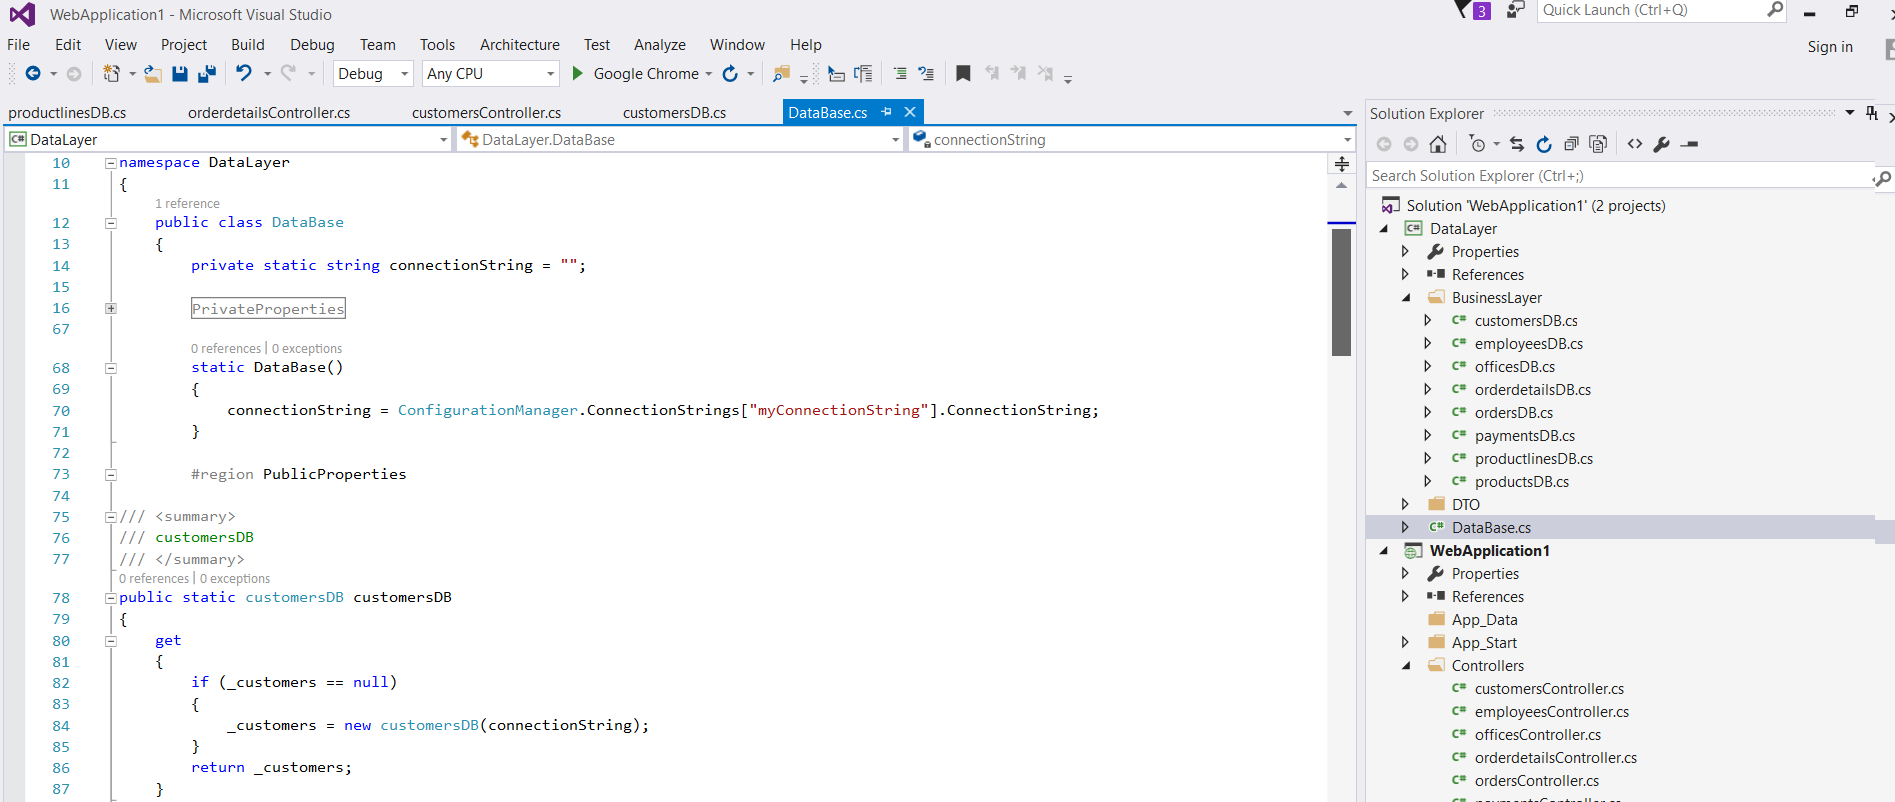Toggle auto-hide pin for Solution Explorer

pos(1872,113)
